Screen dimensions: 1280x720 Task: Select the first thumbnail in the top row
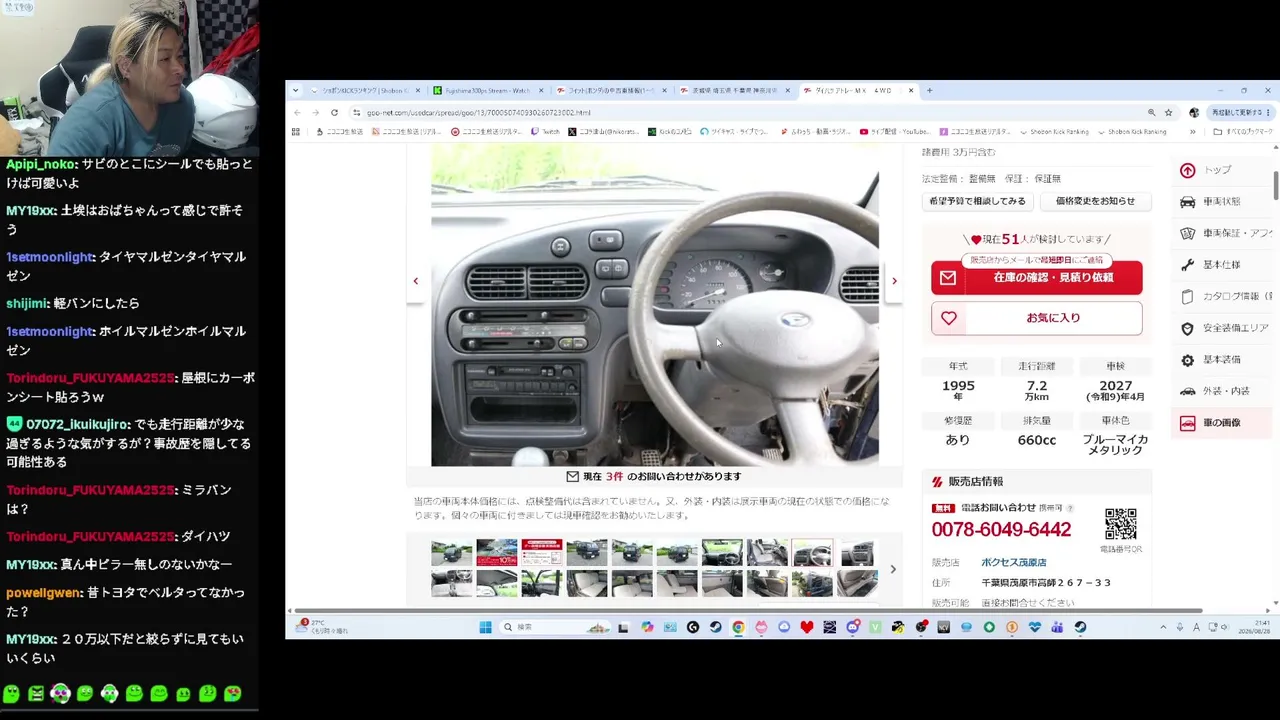click(452, 553)
